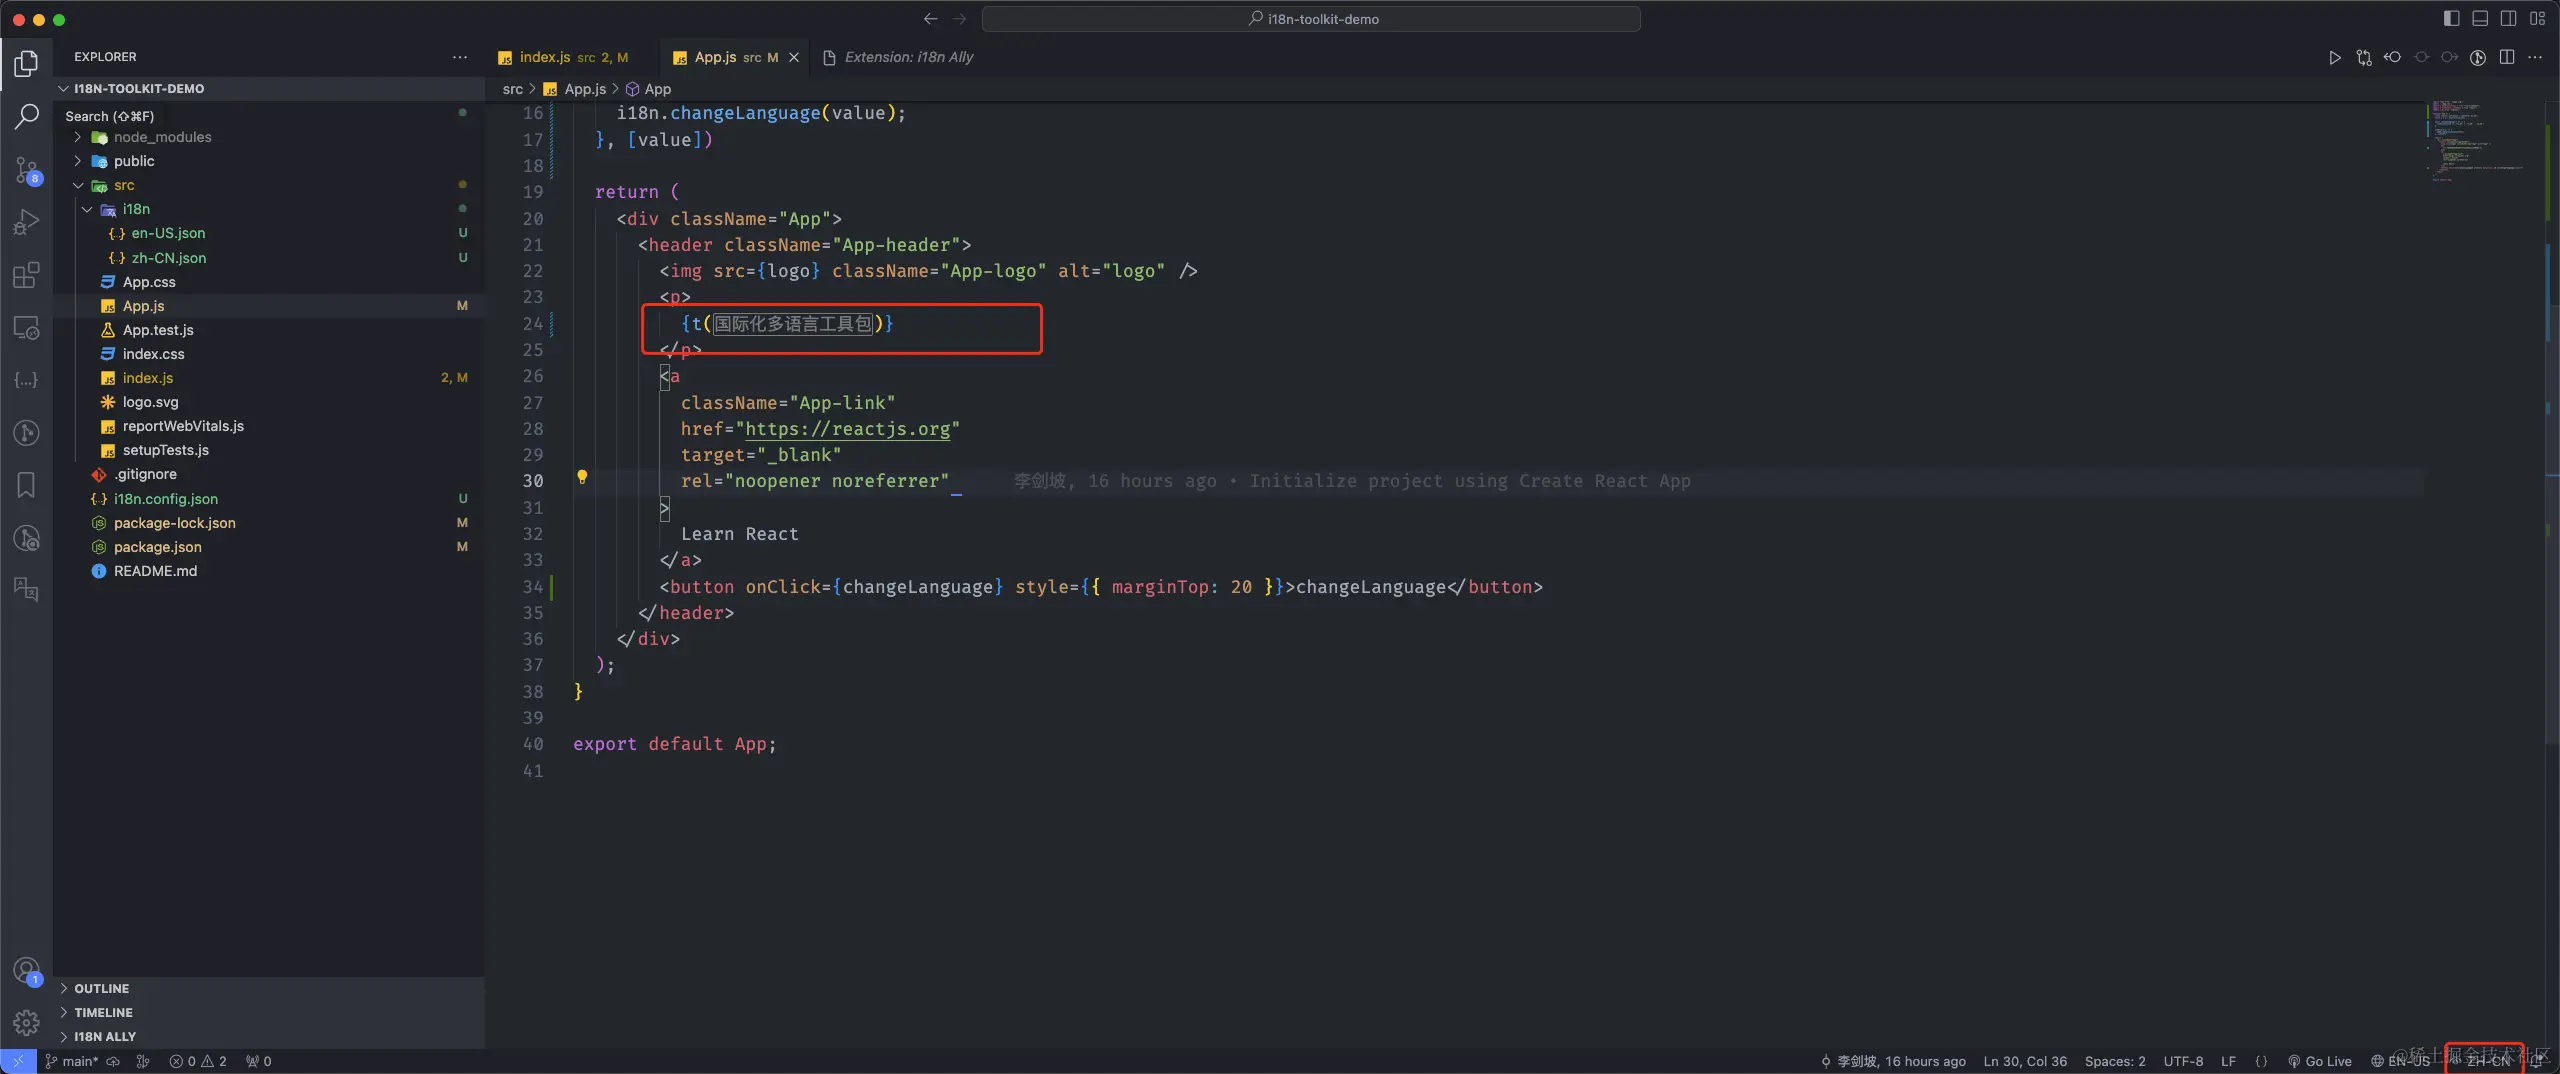Open the Source Control view
Image resolution: width=2560 pixels, height=1074 pixels.
coord(27,170)
